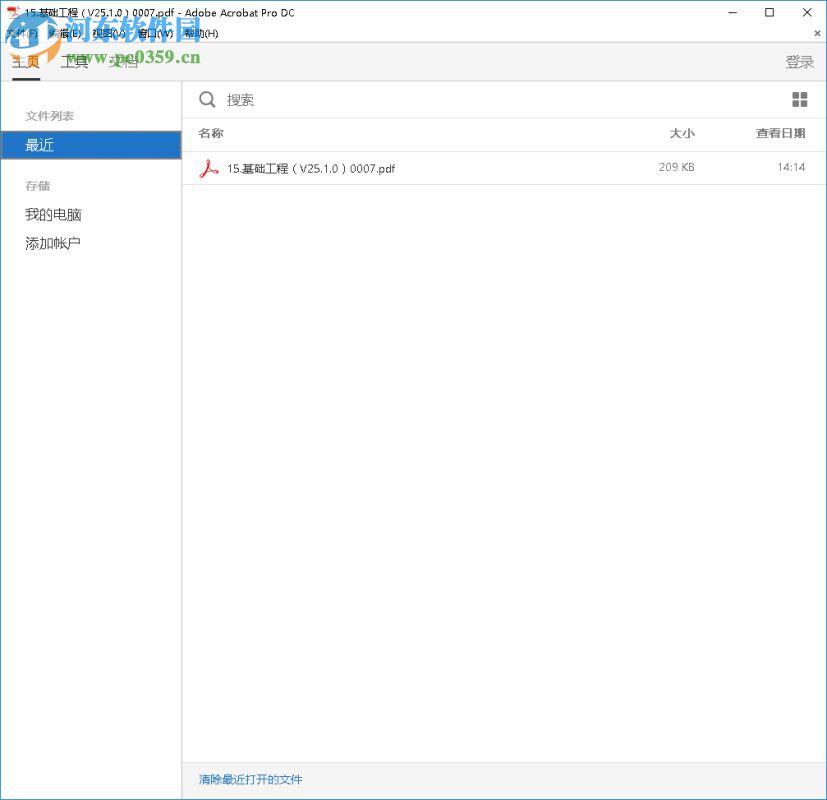
Task: Toggle the grid view icon top right
Action: [x=799, y=100]
